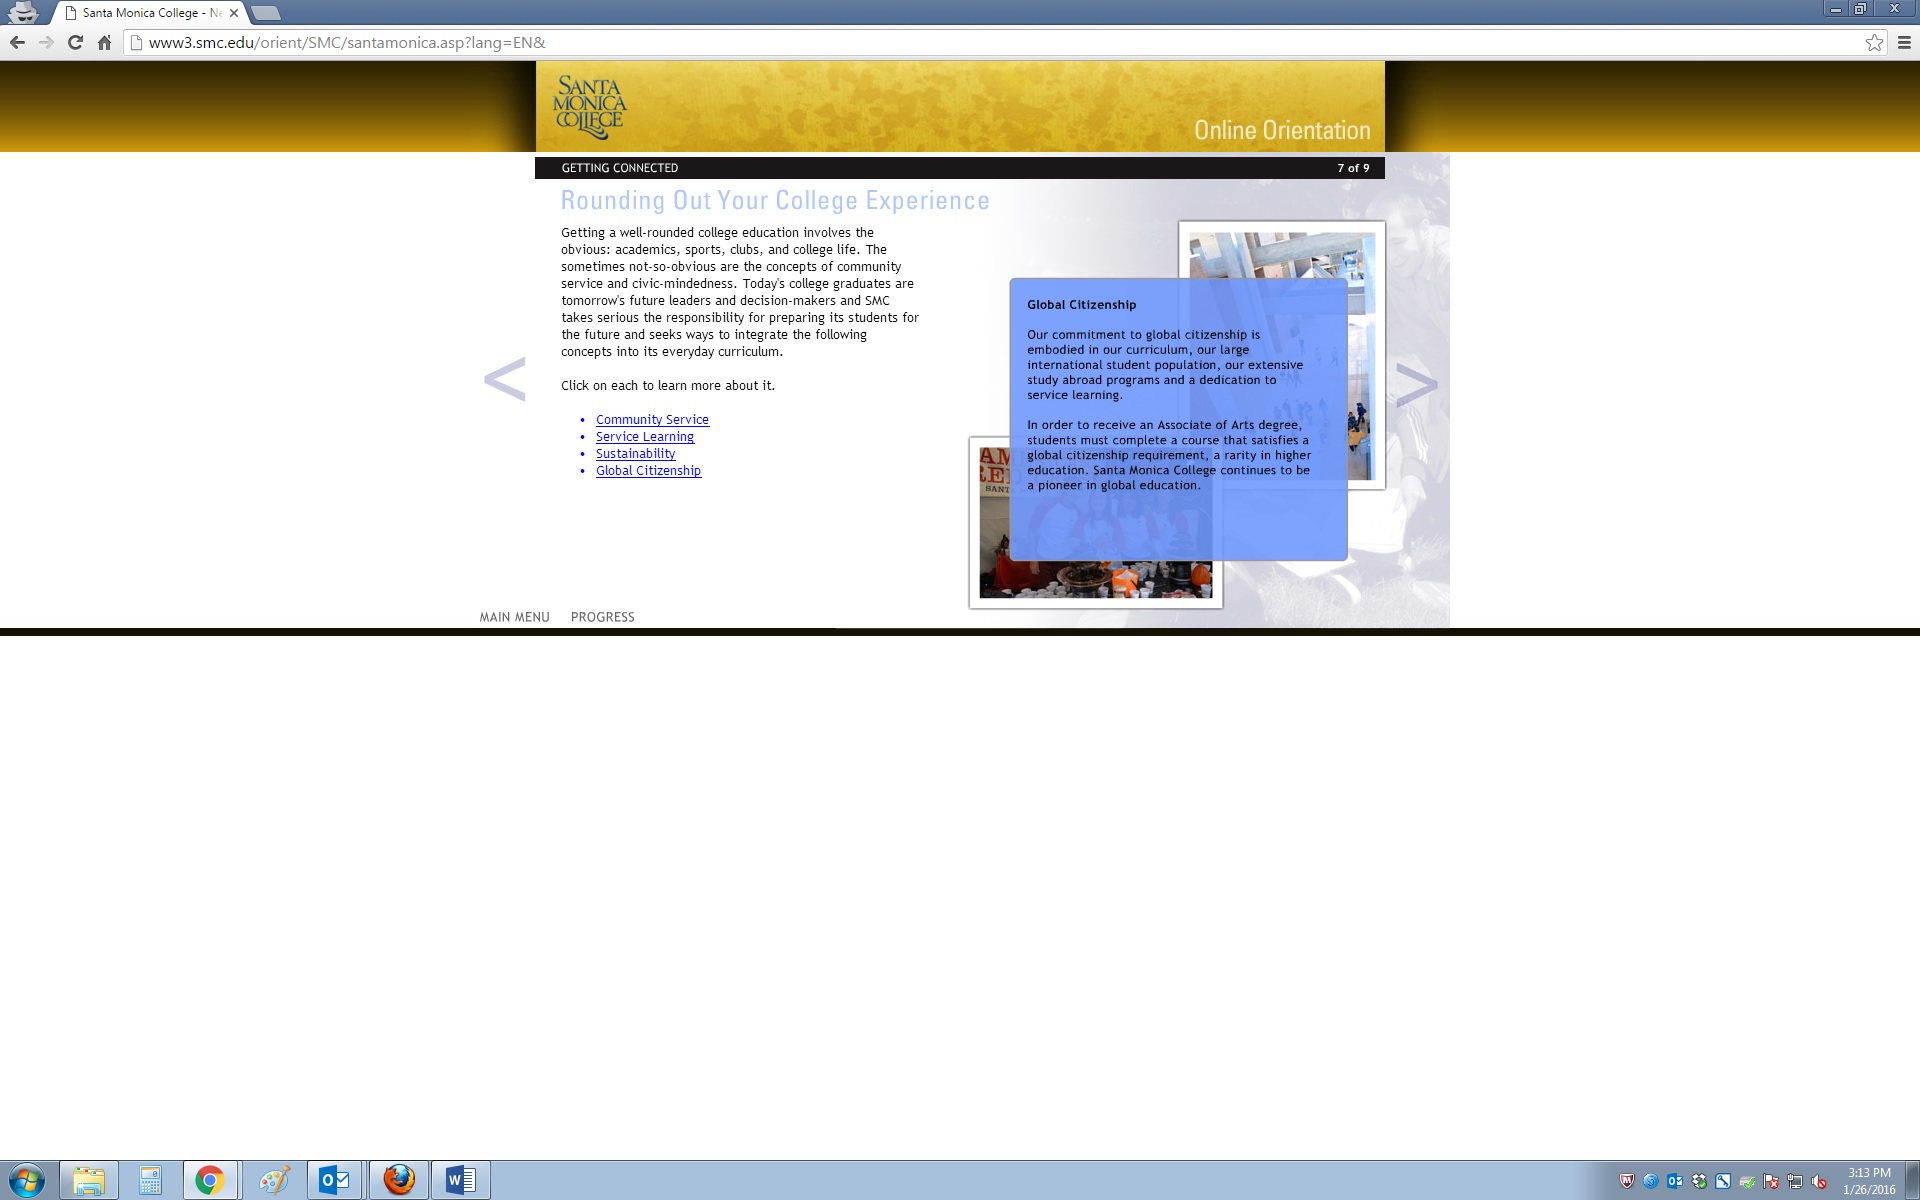Launch Word from the taskbar
This screenshot has width=1920, height=1200.
(461, 1180)
